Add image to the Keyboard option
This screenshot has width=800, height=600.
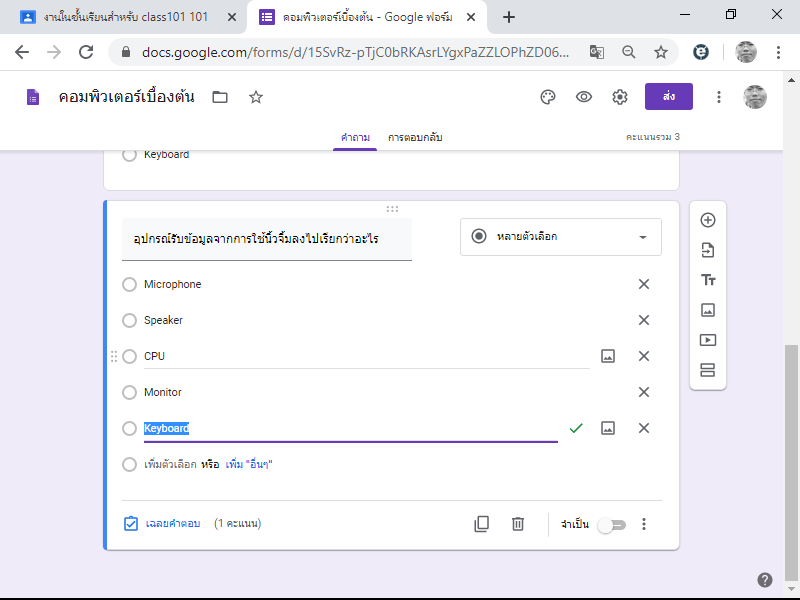pos(608,428)
